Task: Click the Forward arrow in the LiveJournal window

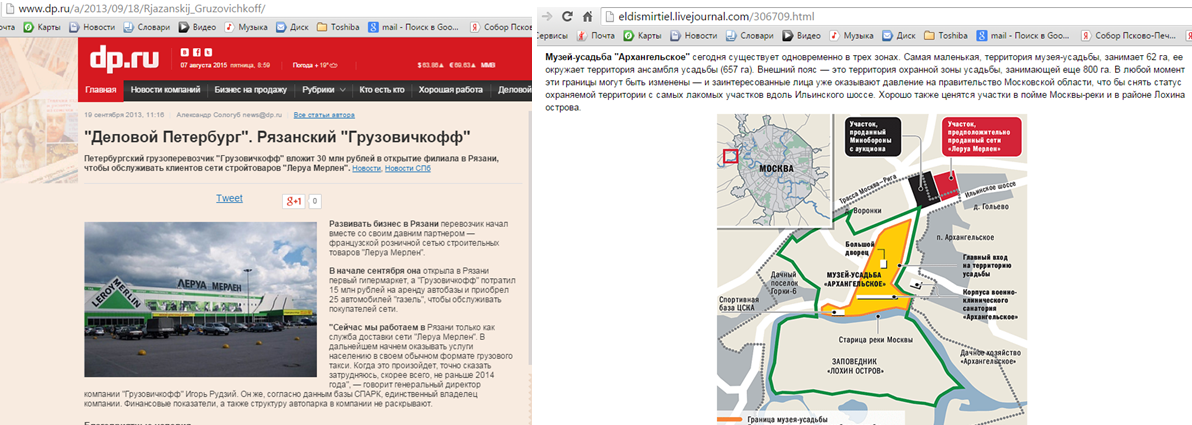Action: pos(547,16)
